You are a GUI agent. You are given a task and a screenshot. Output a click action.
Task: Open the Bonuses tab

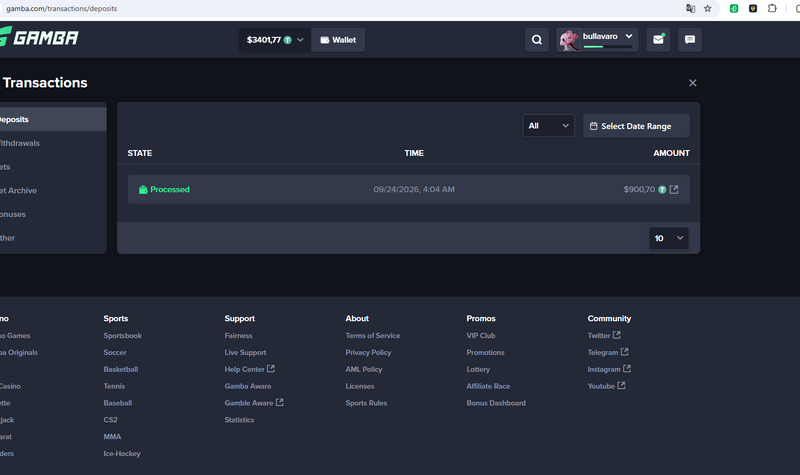(x=53, y=214)
